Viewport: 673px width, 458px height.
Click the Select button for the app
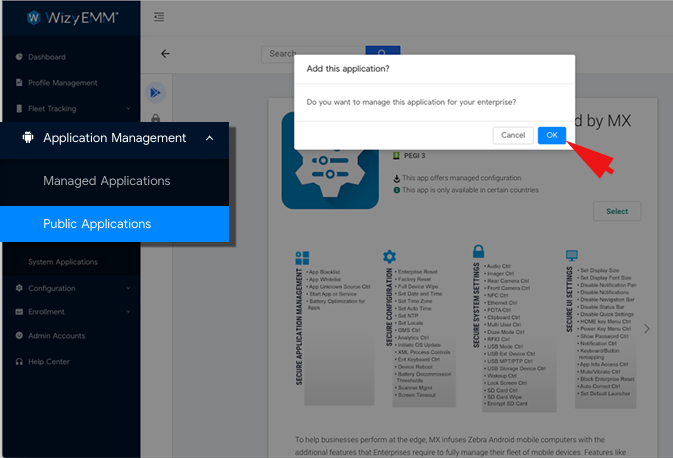tap(617, 211)
